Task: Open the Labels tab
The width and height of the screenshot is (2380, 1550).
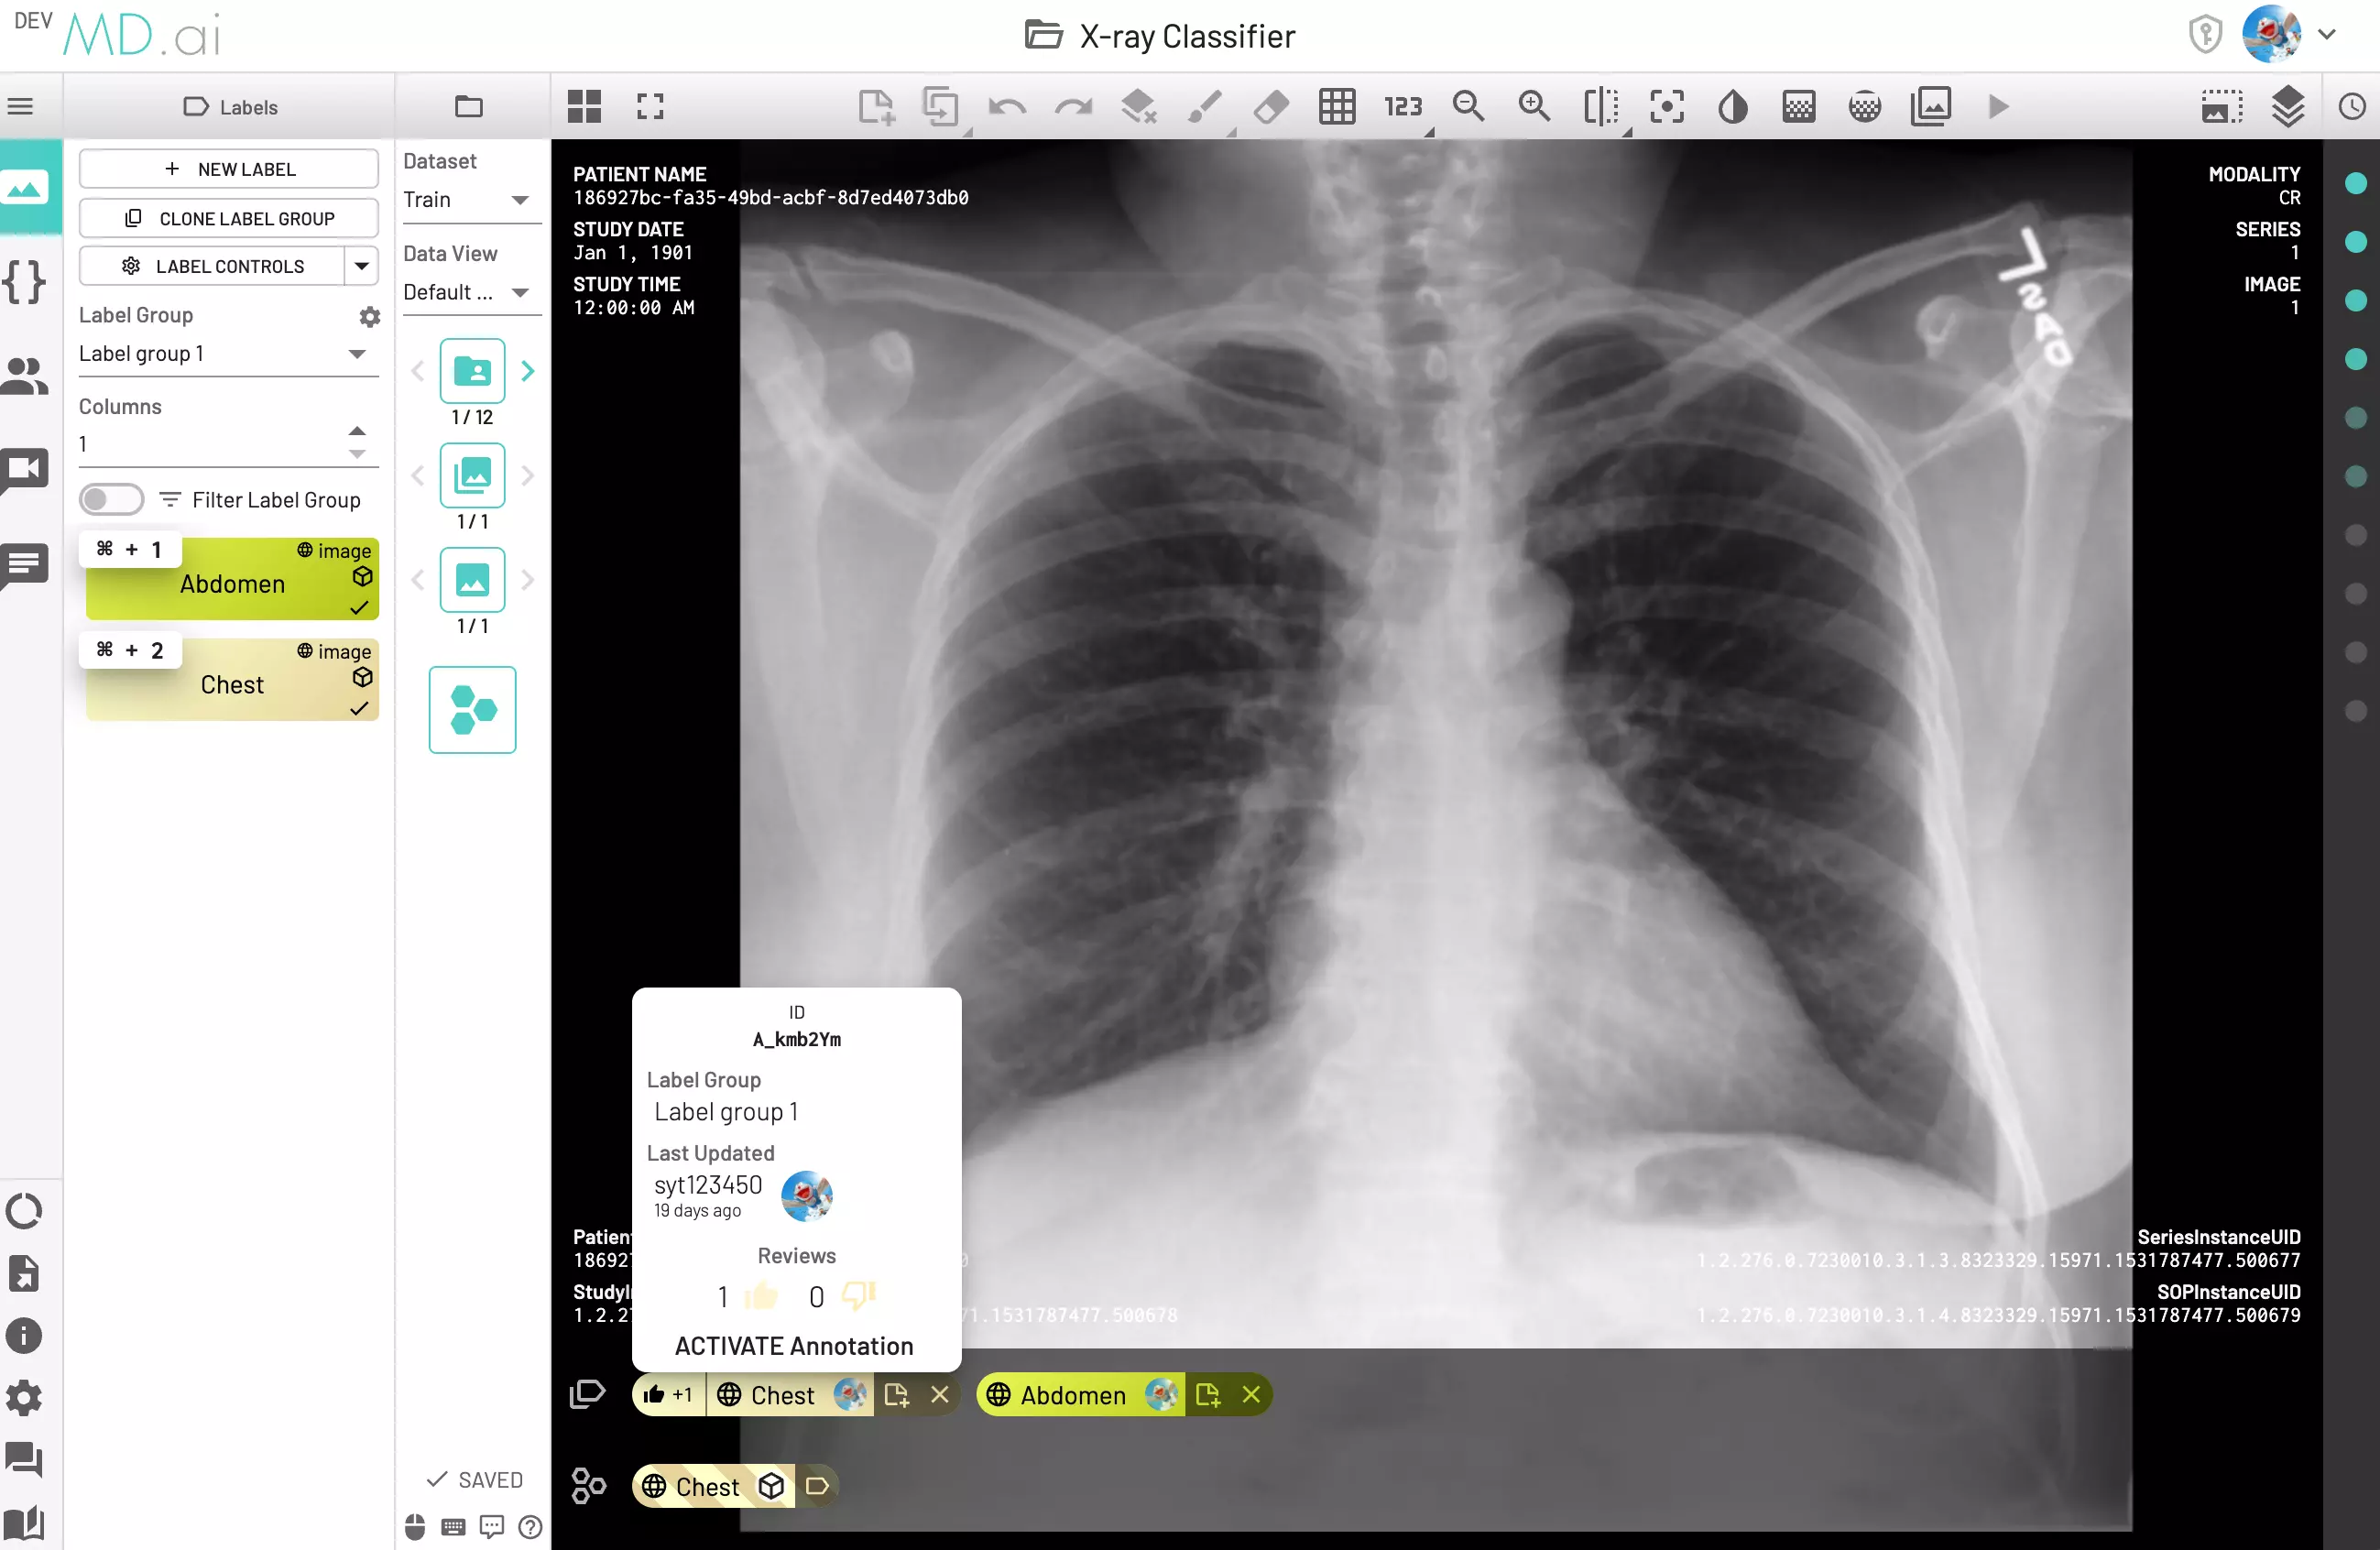Action: click(x=230, y=107)
